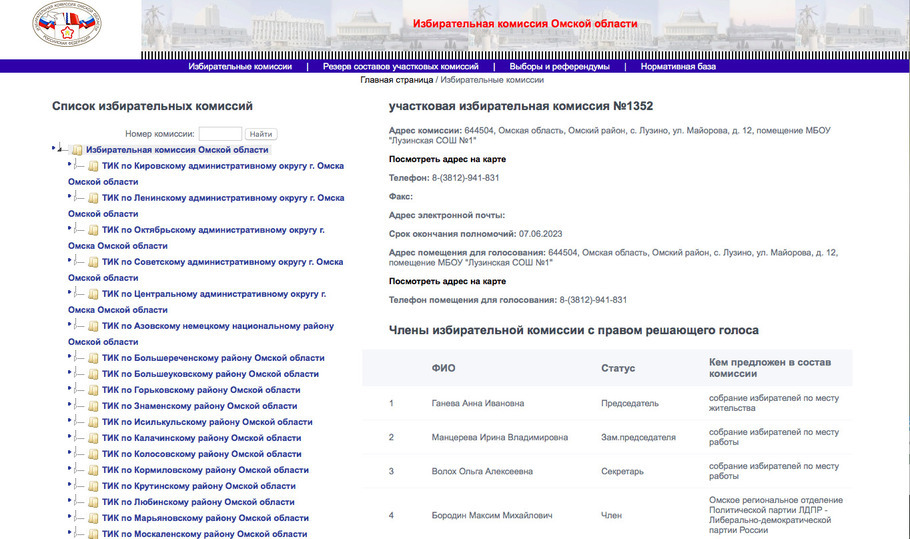Click root folder icon of Избирательная комиссия Омской области
This screenshot has height=539, width=910.
tap(77, 150)
